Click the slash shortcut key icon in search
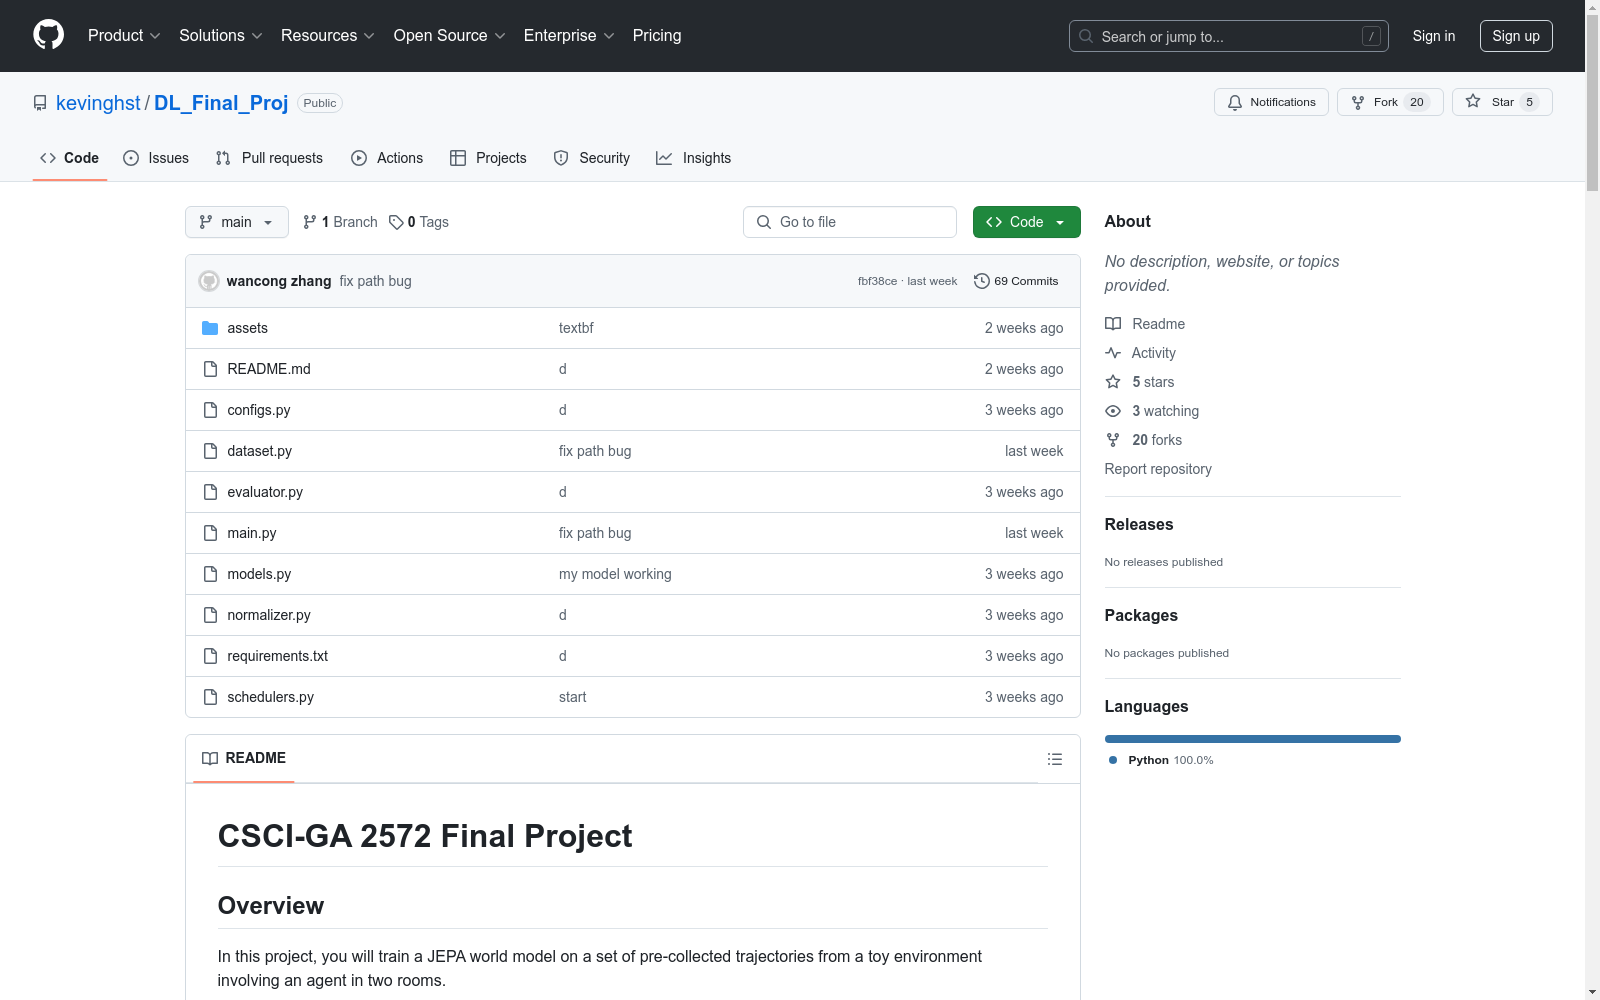 [x=1371, y=36]
